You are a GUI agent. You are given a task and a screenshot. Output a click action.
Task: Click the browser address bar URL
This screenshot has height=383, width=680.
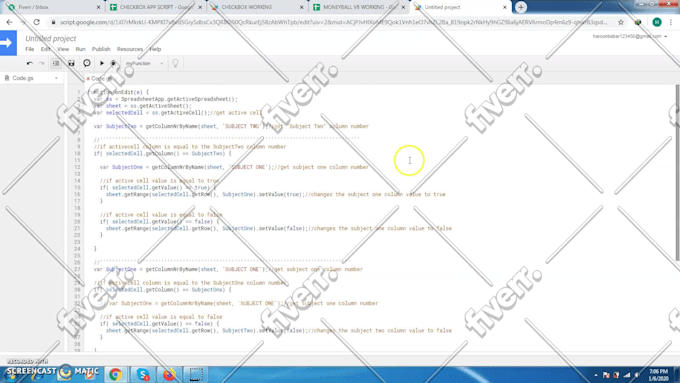333,22
